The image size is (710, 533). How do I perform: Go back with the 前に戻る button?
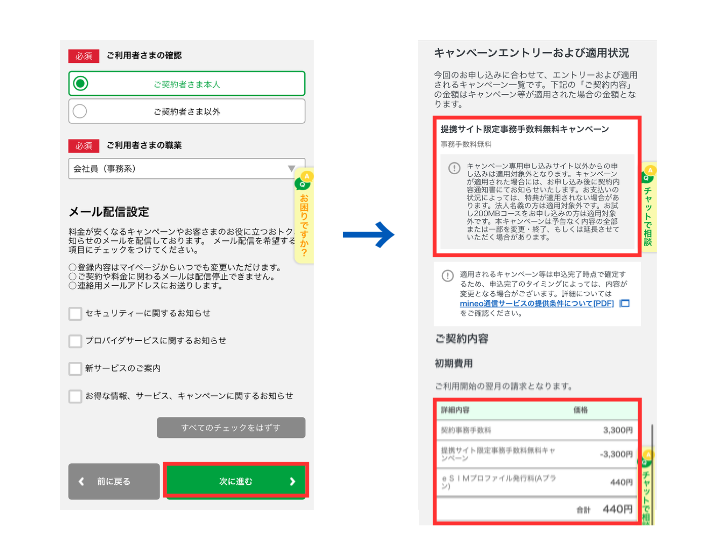point(114,481)
